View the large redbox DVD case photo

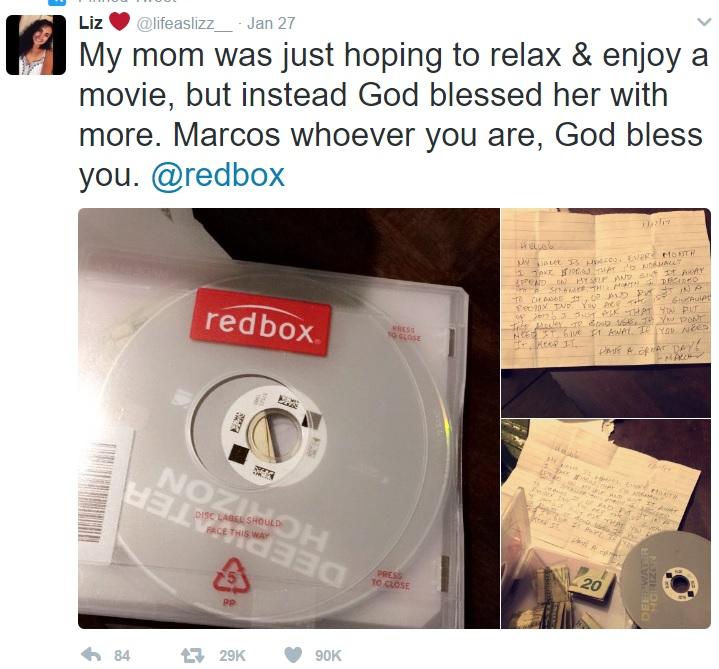click(x=289, y=418)
